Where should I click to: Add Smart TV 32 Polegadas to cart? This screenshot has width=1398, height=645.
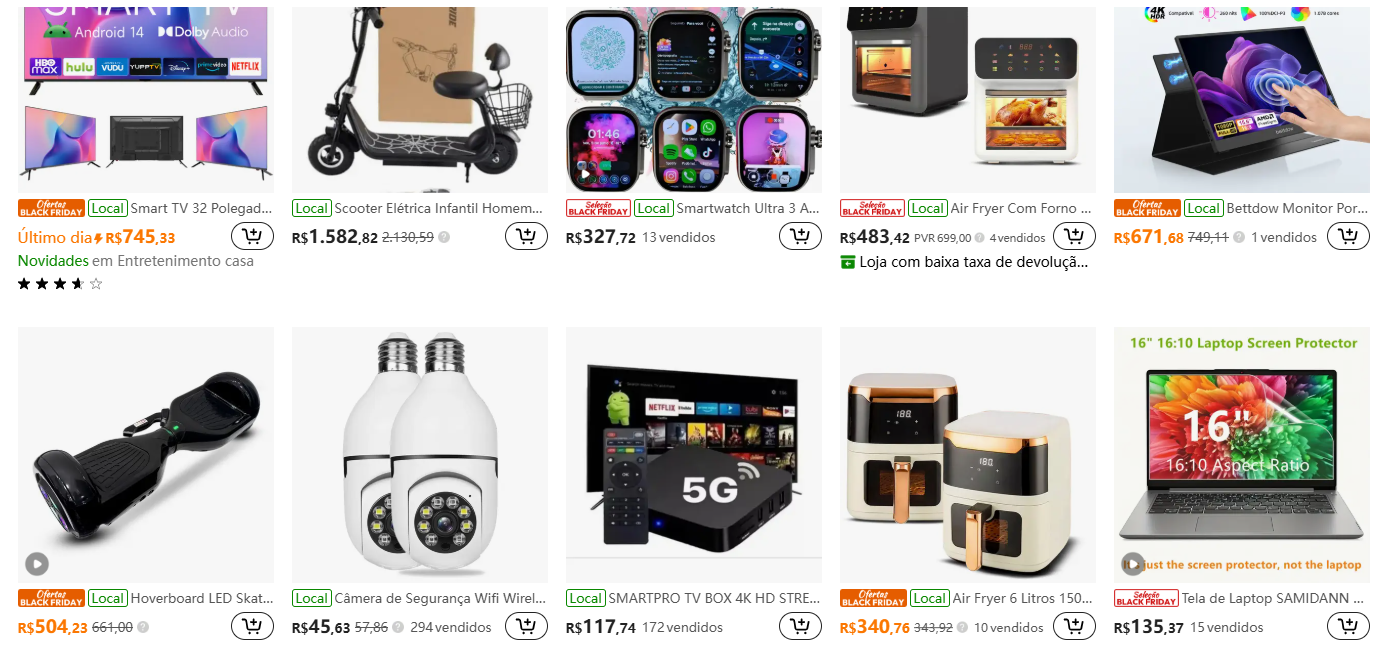[x=252, y=237]
